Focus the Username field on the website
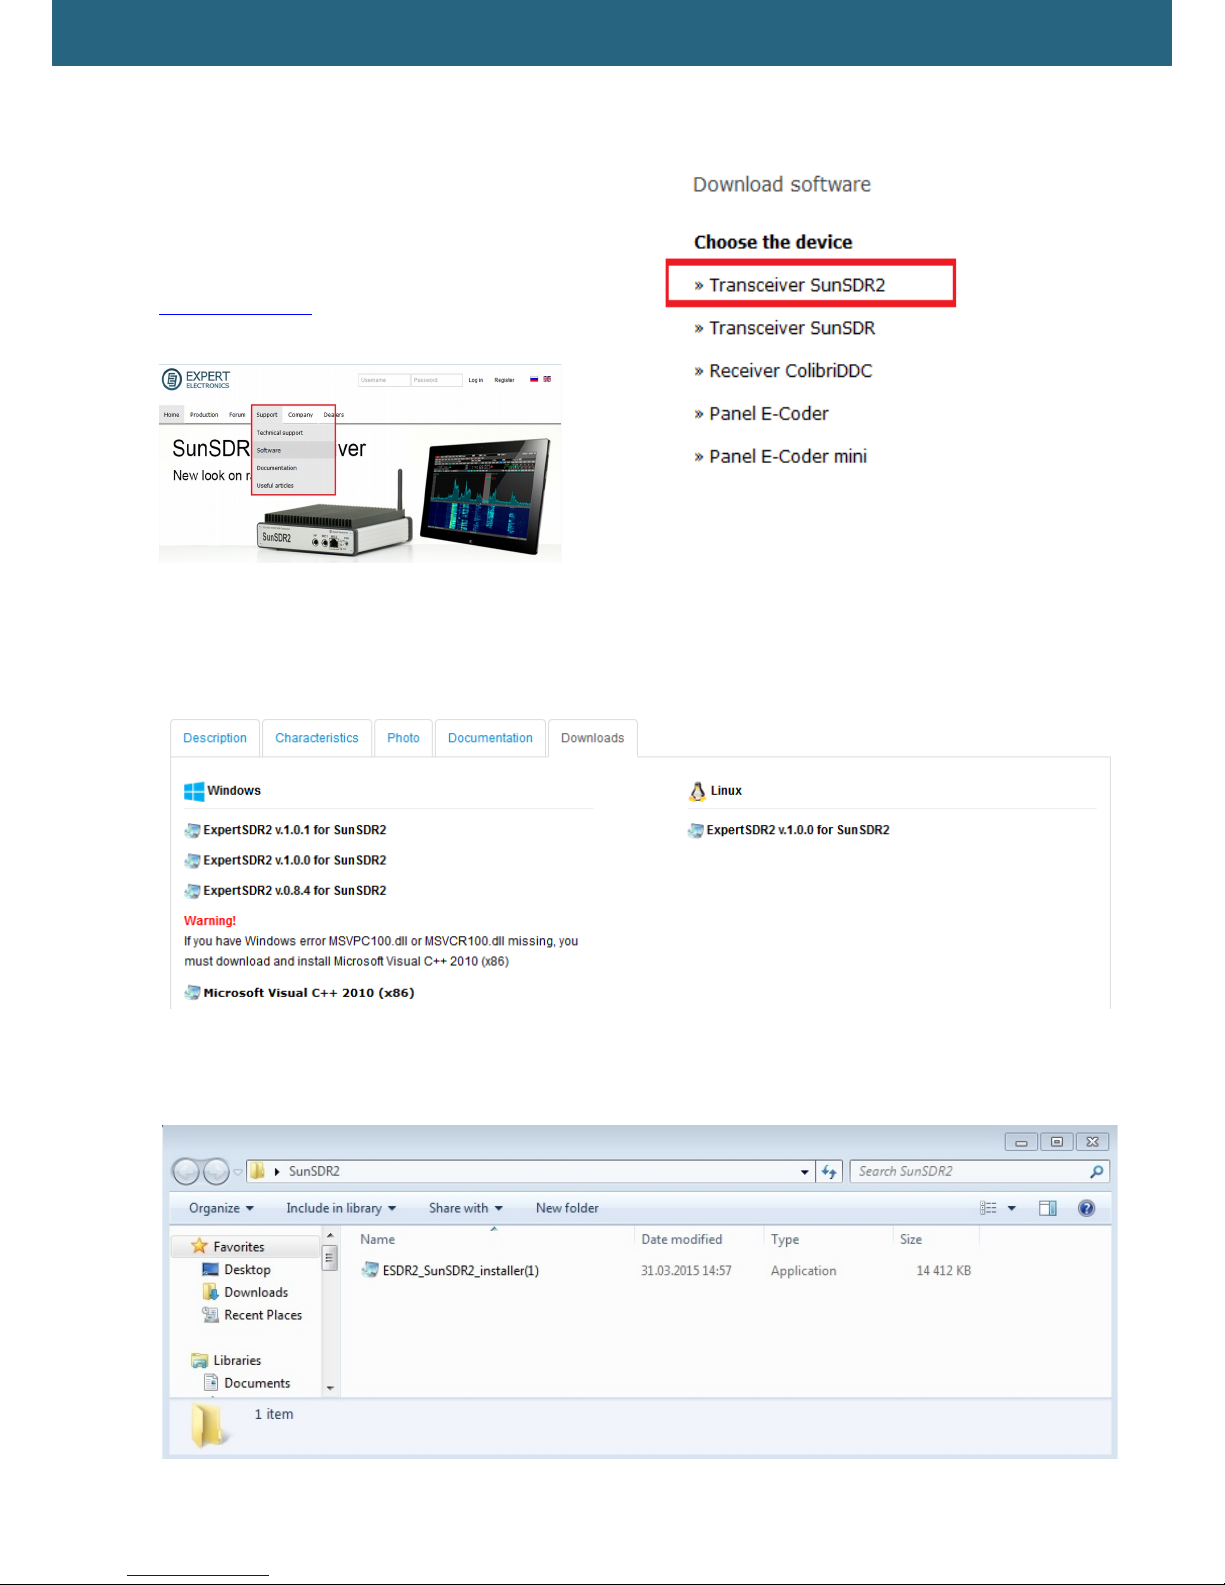Screen dimensions: 1225x1585 [x=384, y=380]
